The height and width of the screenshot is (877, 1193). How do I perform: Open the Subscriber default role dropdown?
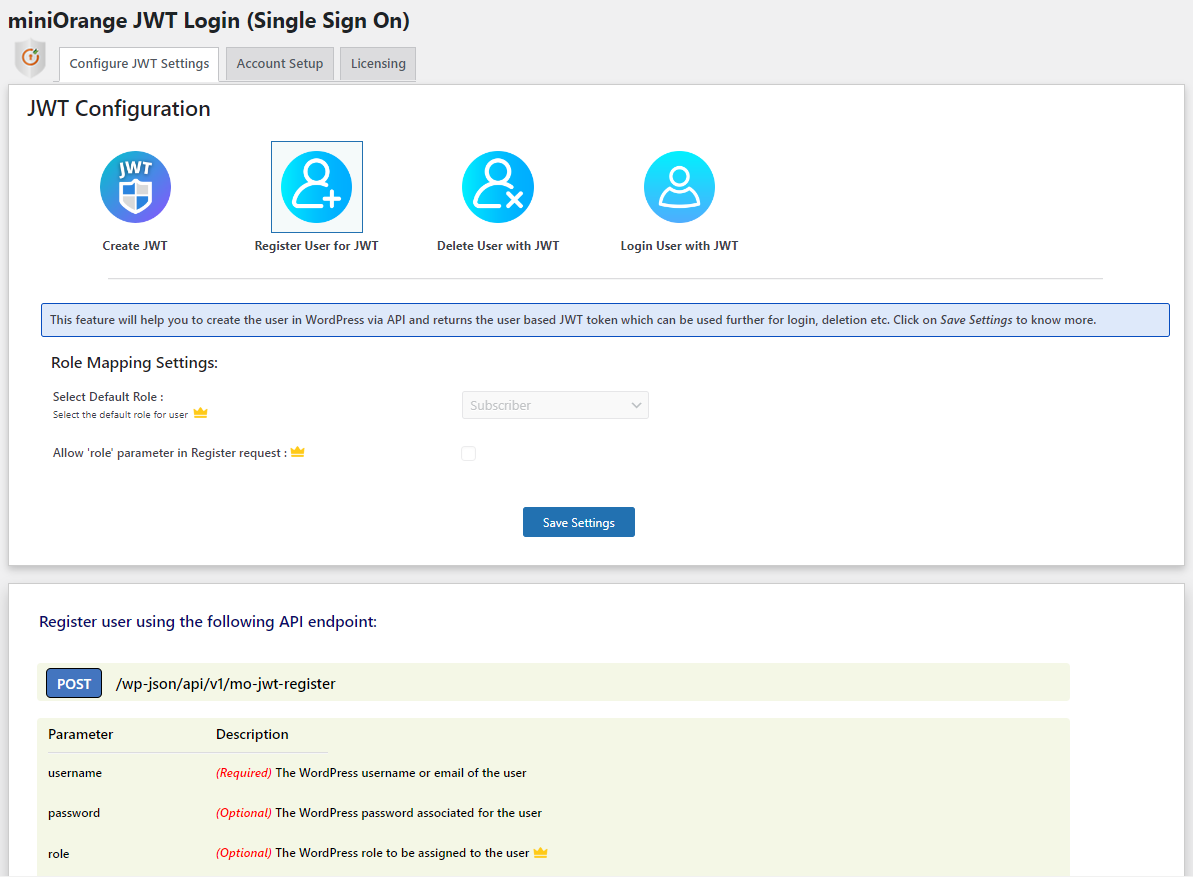[555, 405]
